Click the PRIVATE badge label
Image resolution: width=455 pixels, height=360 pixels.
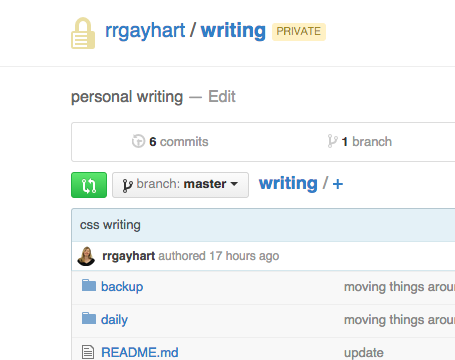click(299, 32)
